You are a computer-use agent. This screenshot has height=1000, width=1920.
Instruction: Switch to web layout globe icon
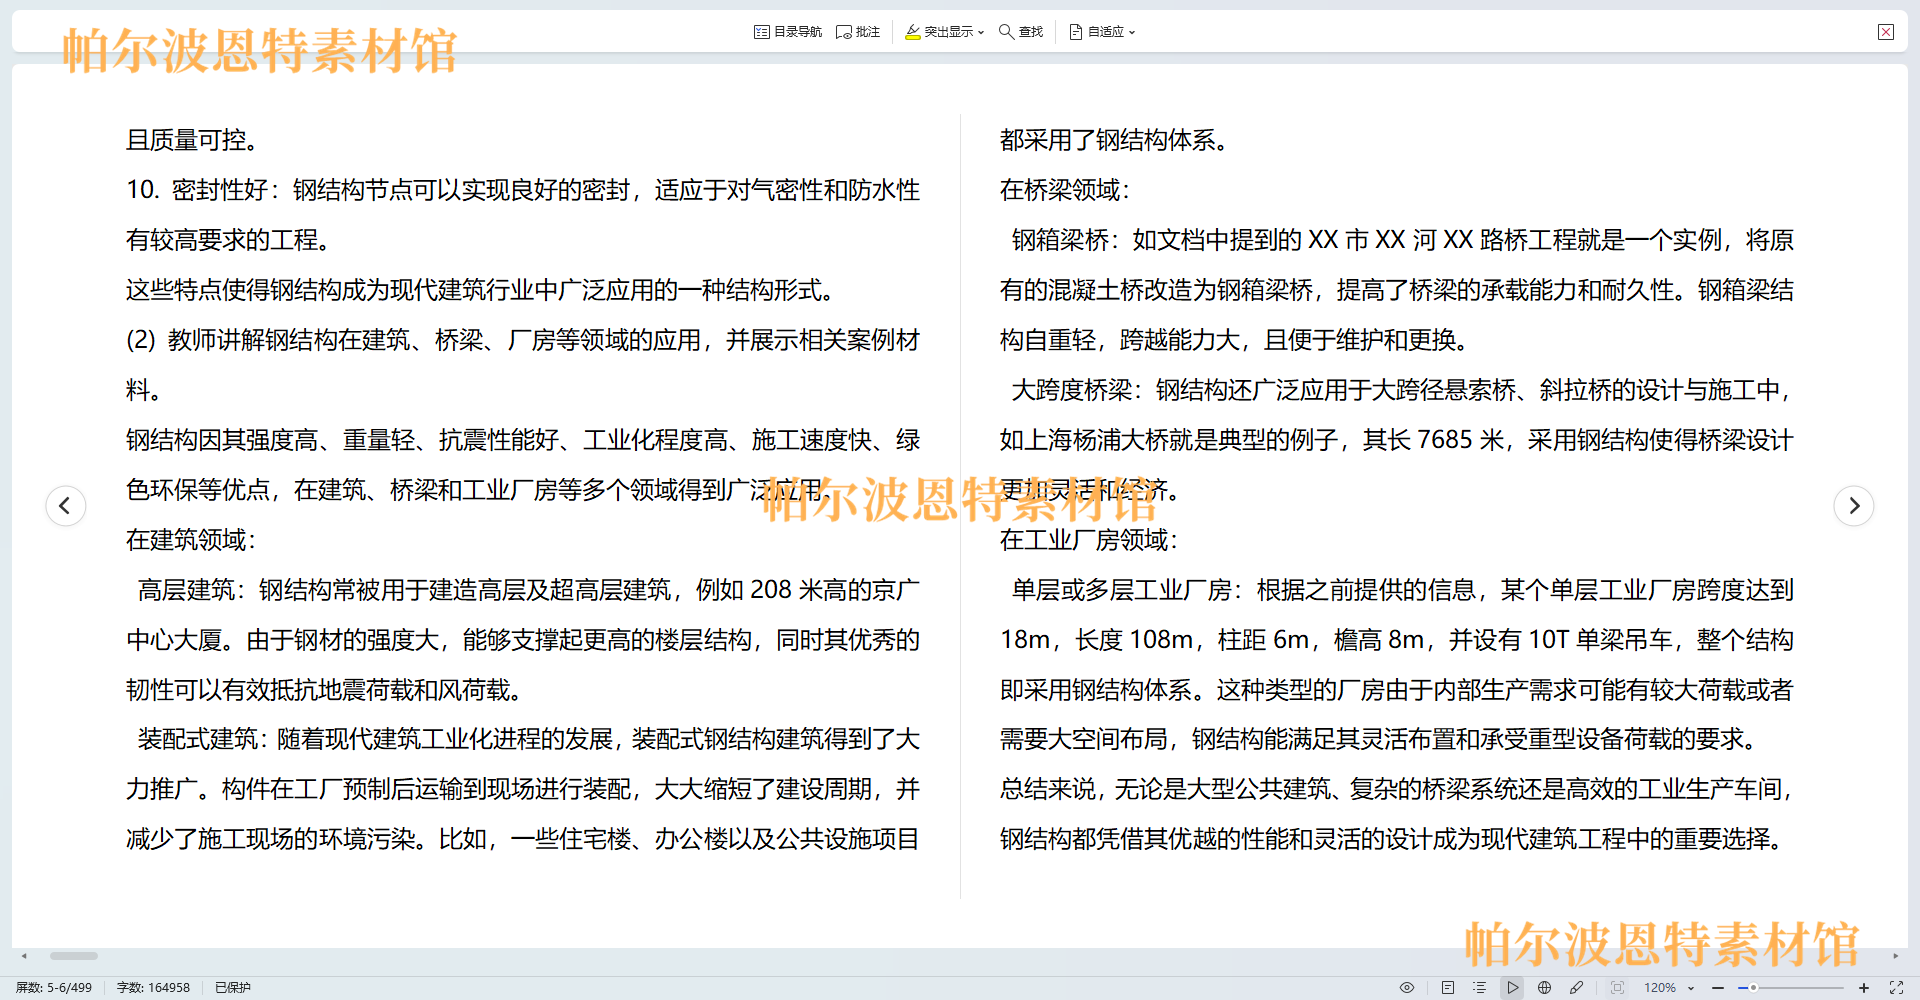(x=1544, y=987)
